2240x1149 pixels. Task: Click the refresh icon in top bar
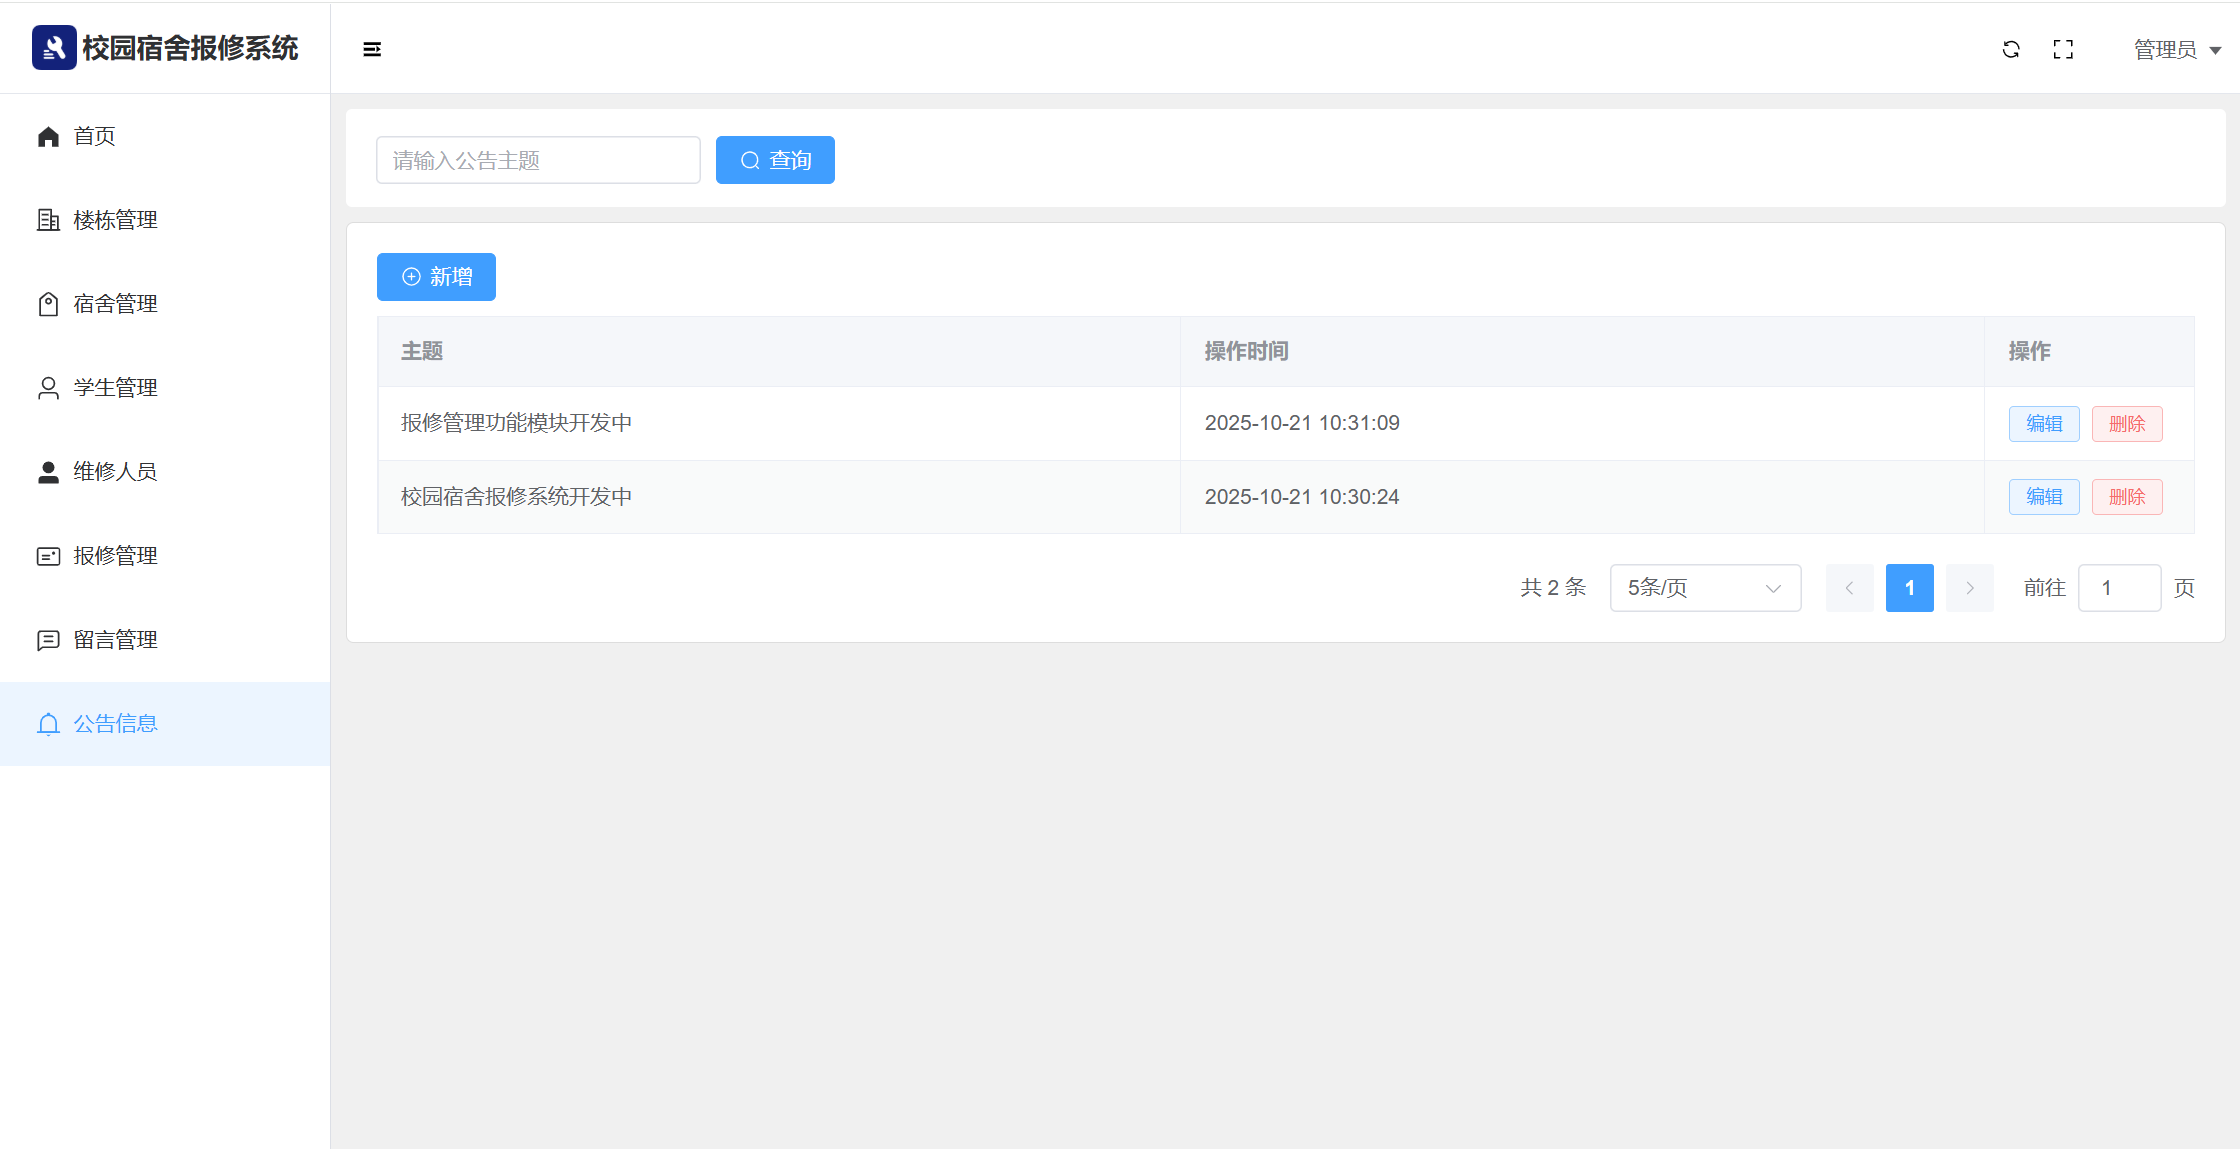[2011, 49]
